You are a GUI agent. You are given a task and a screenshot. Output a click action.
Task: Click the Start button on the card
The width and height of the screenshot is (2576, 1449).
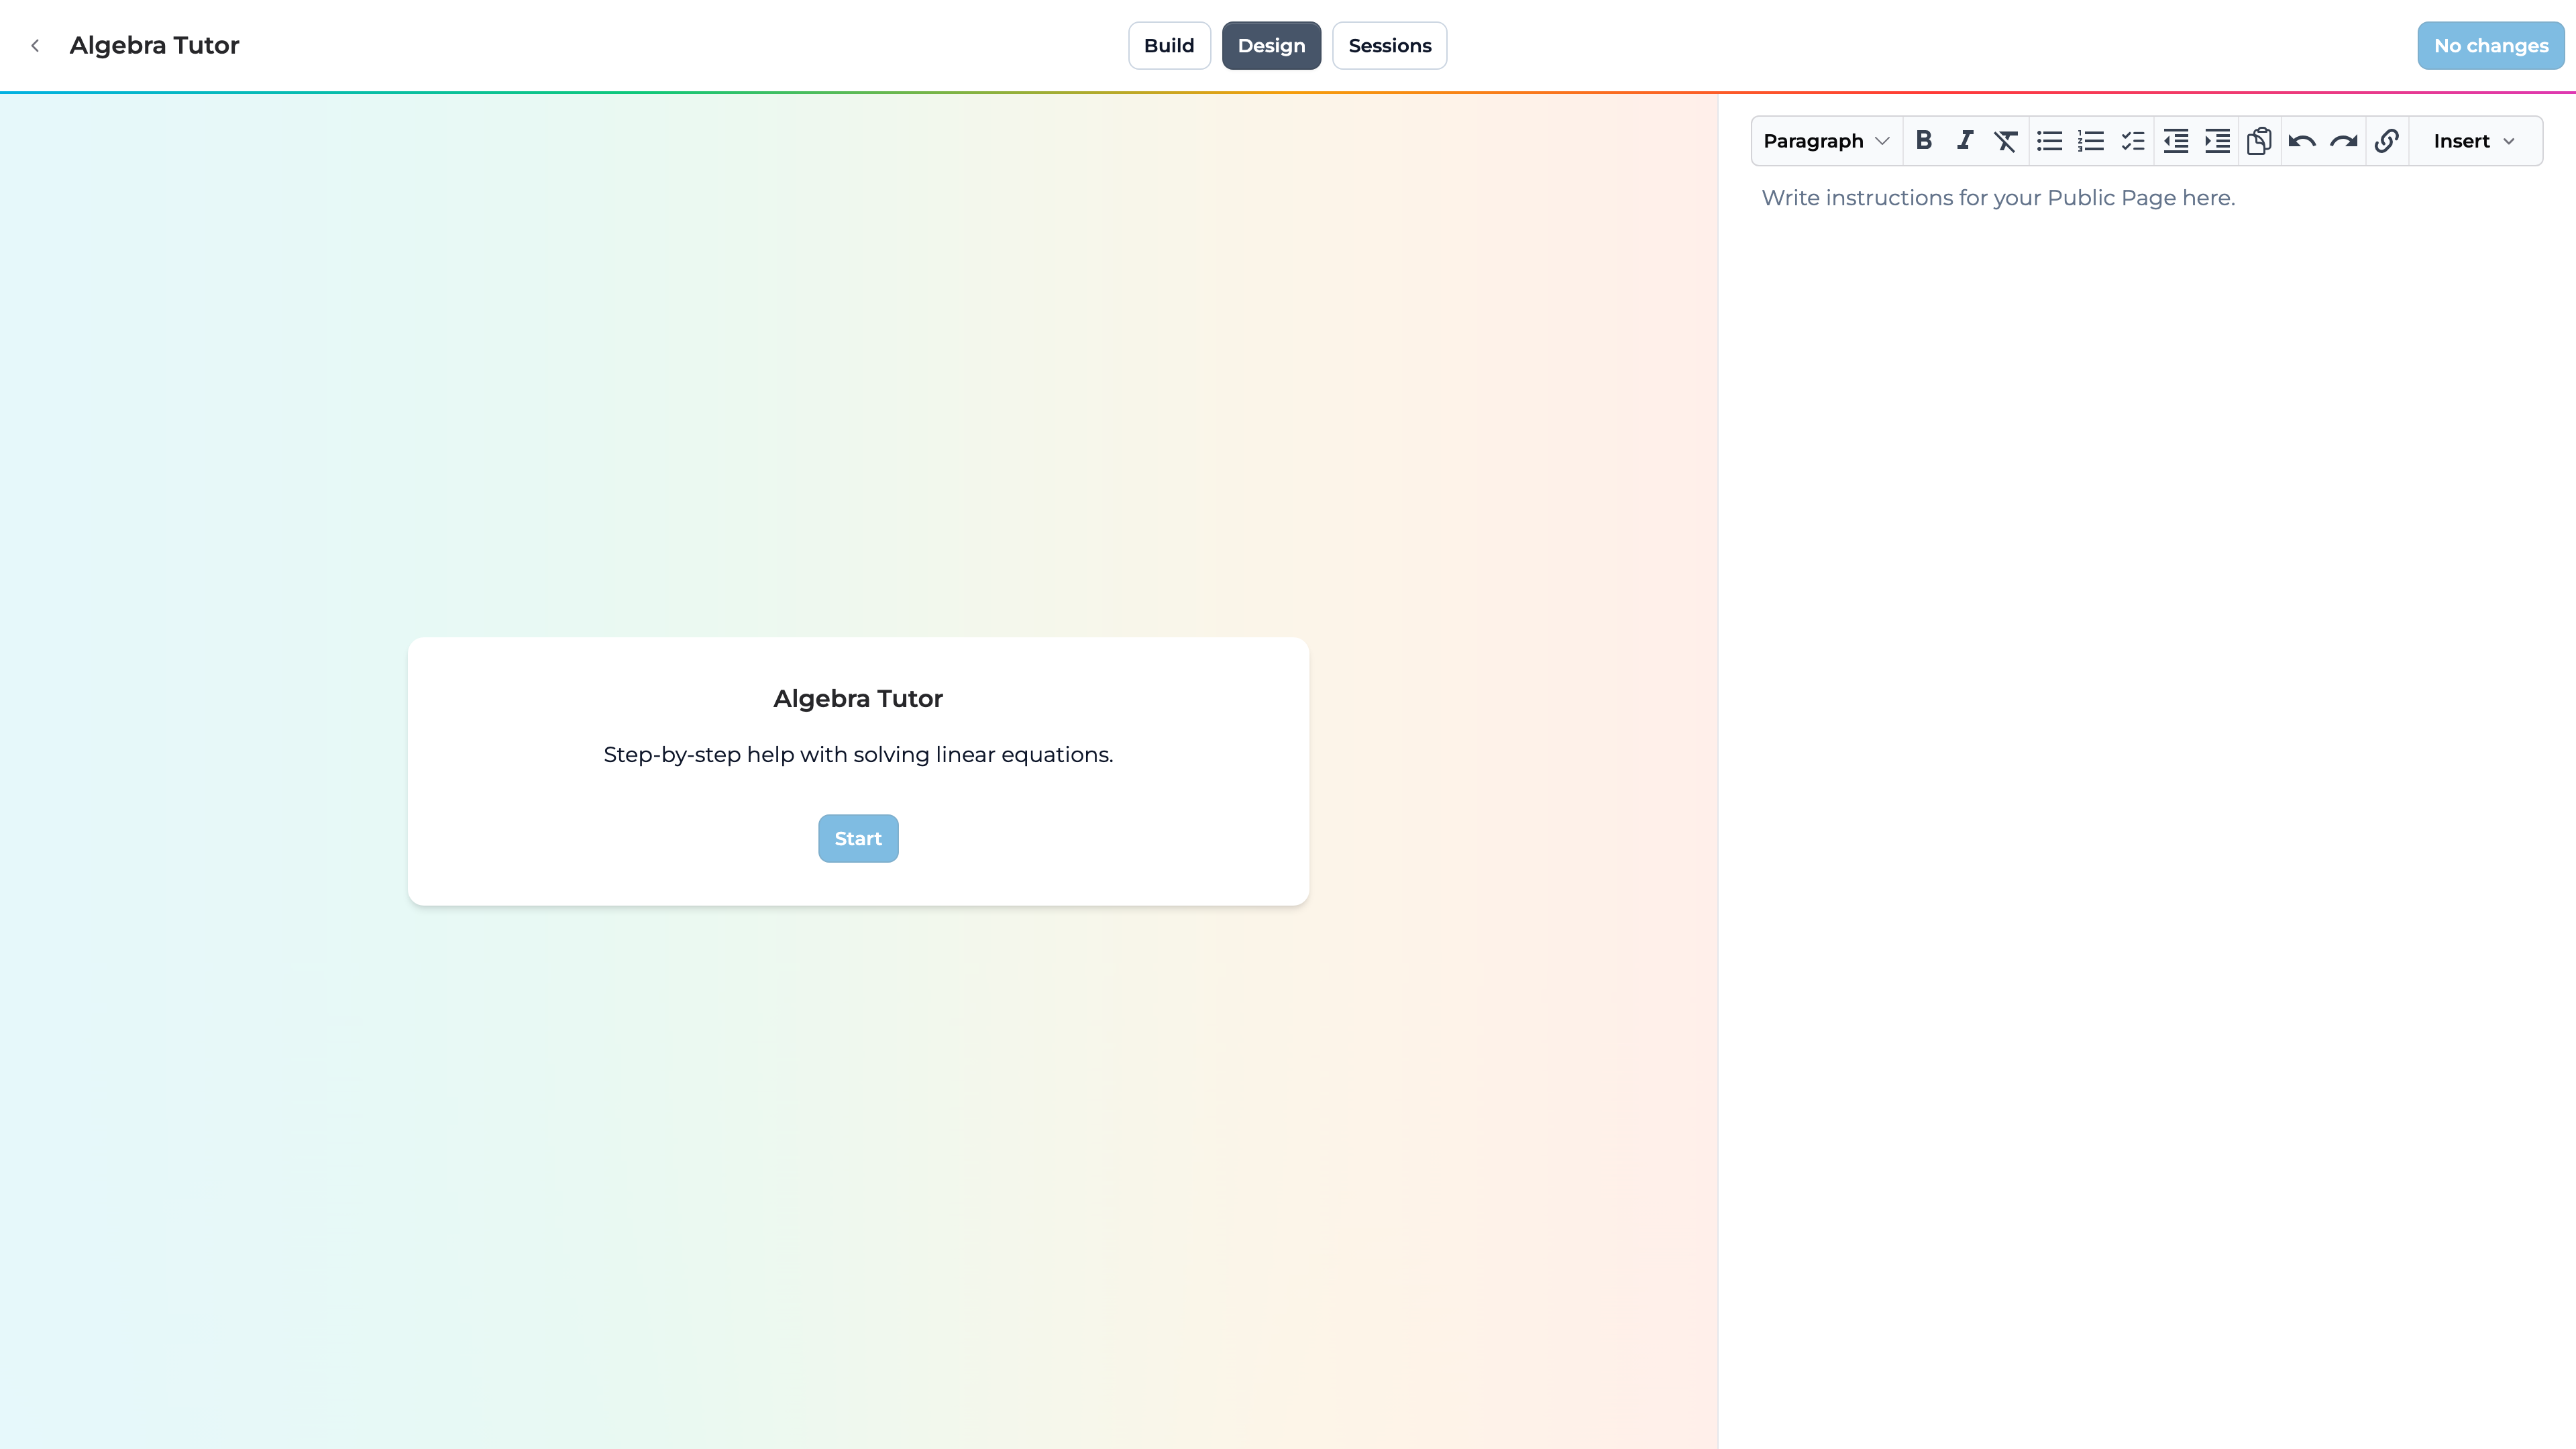click(858, 838)
